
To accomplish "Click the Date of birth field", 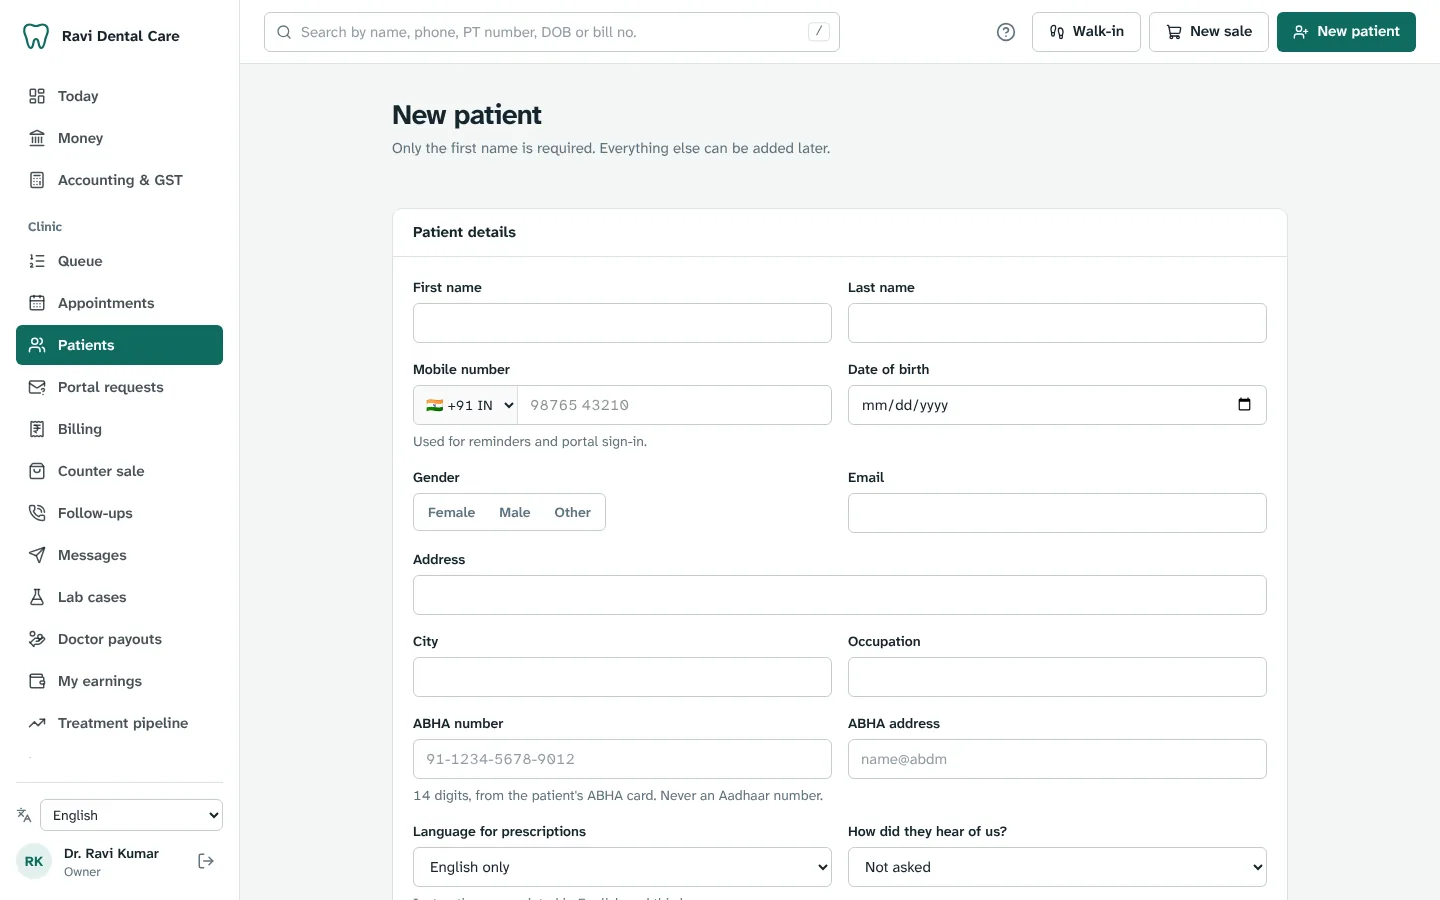I will click(x=1057, y=405).
